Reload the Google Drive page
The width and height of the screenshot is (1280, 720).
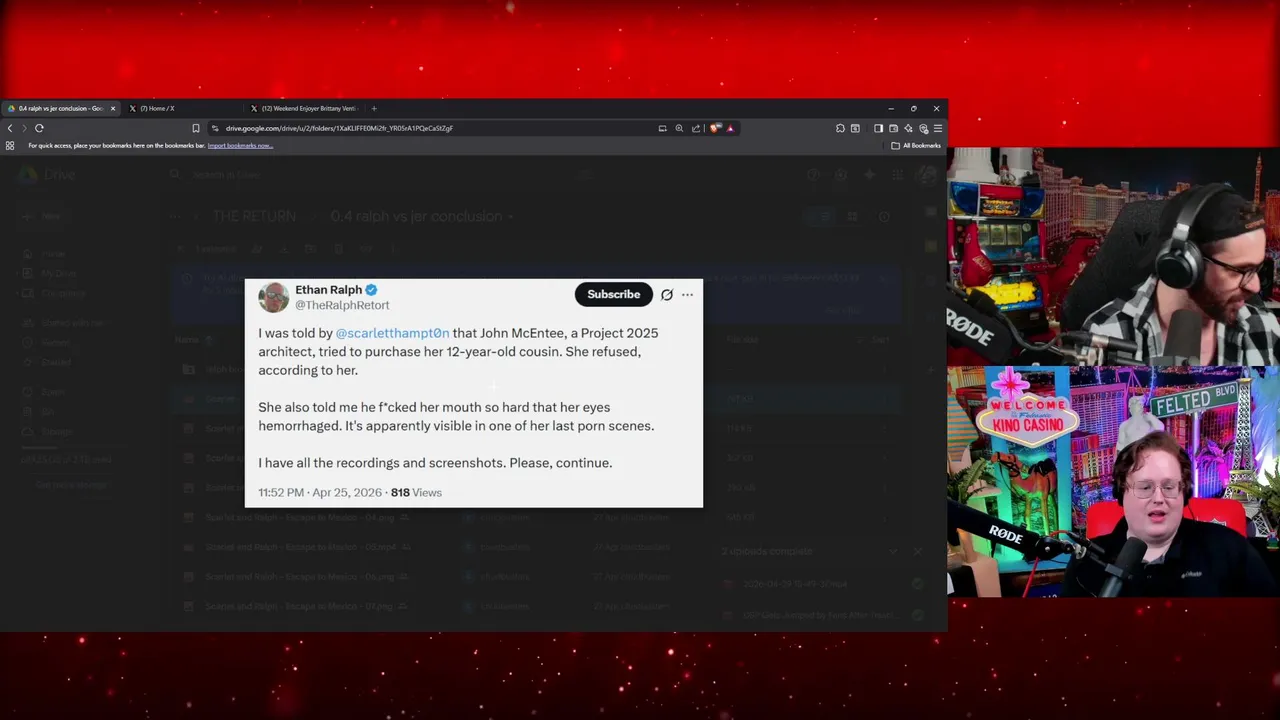[x=39, y=128]
